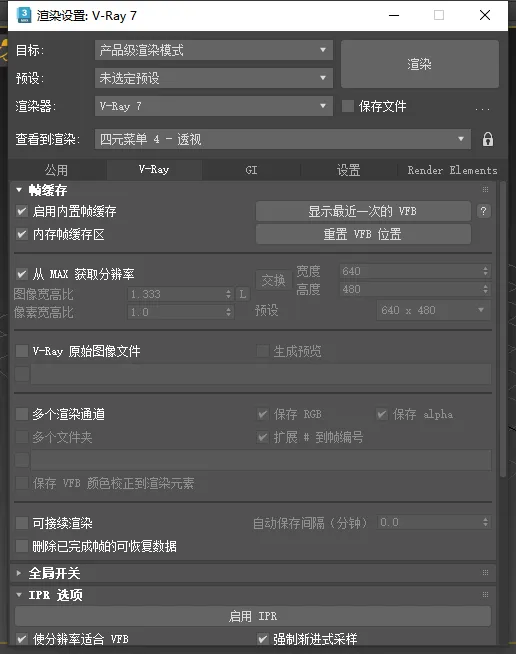The width and height of the screenshot is (516, 654).
Task: Expand the 全局开关 rollout
Action: pyautogui.click(x=19, y=573)
